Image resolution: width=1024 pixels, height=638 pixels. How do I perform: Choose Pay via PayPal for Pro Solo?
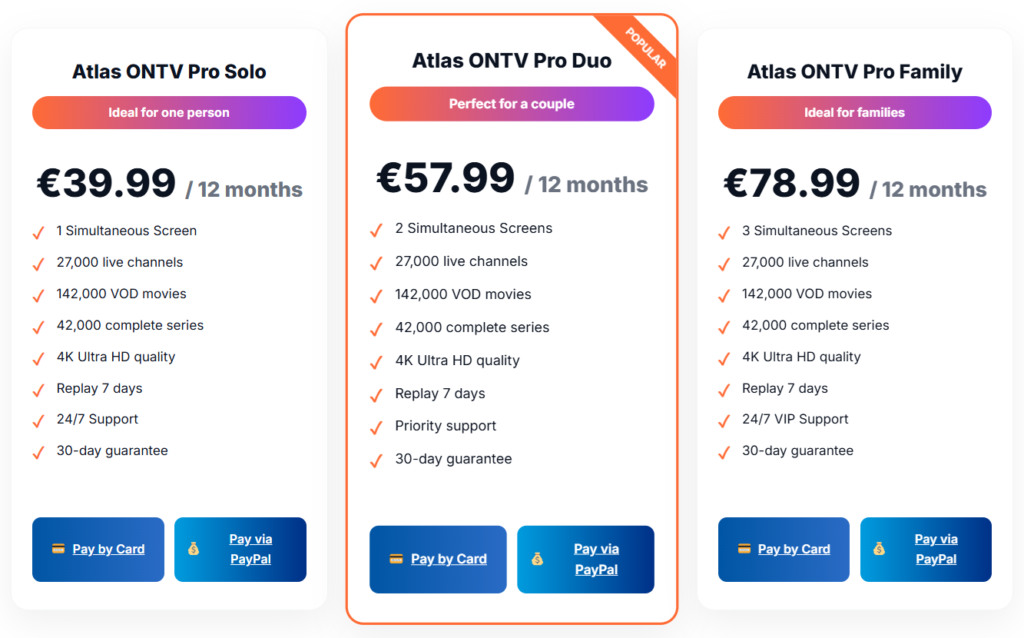click(x=250, y=549)
